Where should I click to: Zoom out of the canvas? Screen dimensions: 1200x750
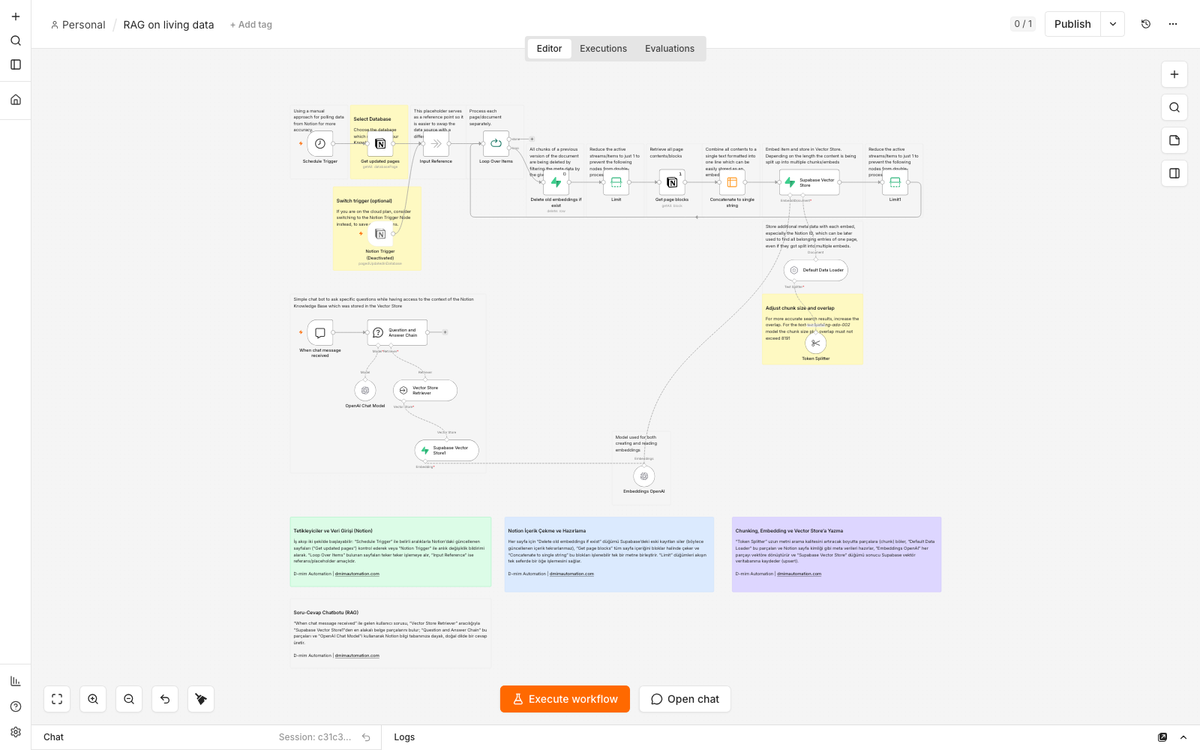coord(129,699)
